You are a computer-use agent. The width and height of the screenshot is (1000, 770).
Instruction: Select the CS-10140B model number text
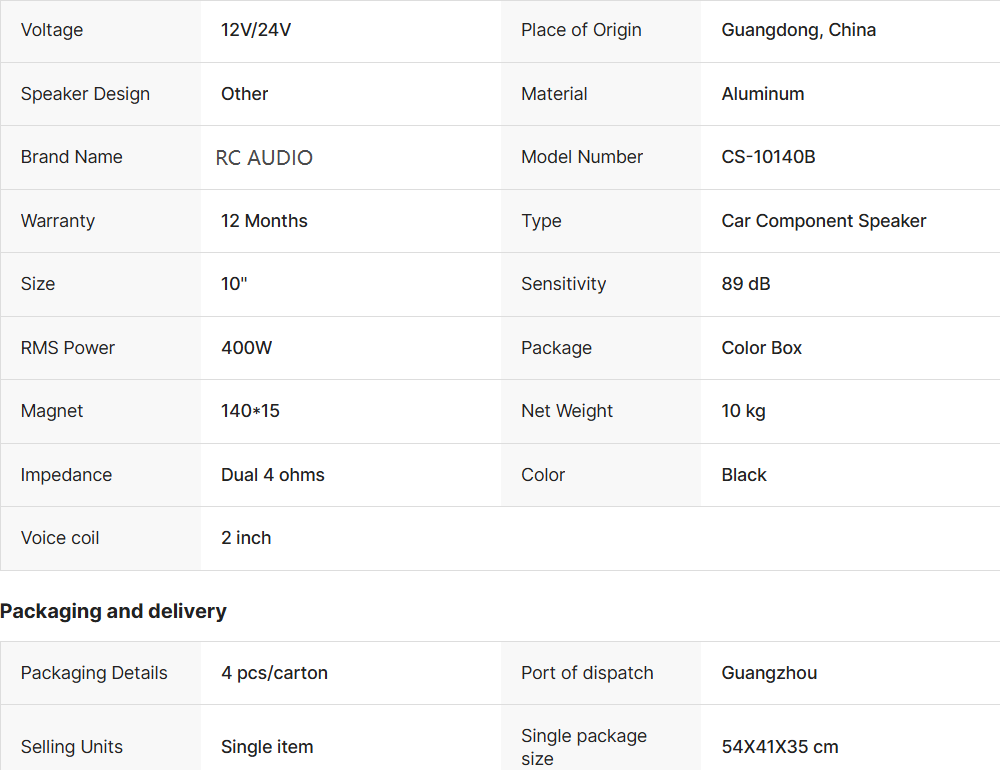click(x=768, y=157)
